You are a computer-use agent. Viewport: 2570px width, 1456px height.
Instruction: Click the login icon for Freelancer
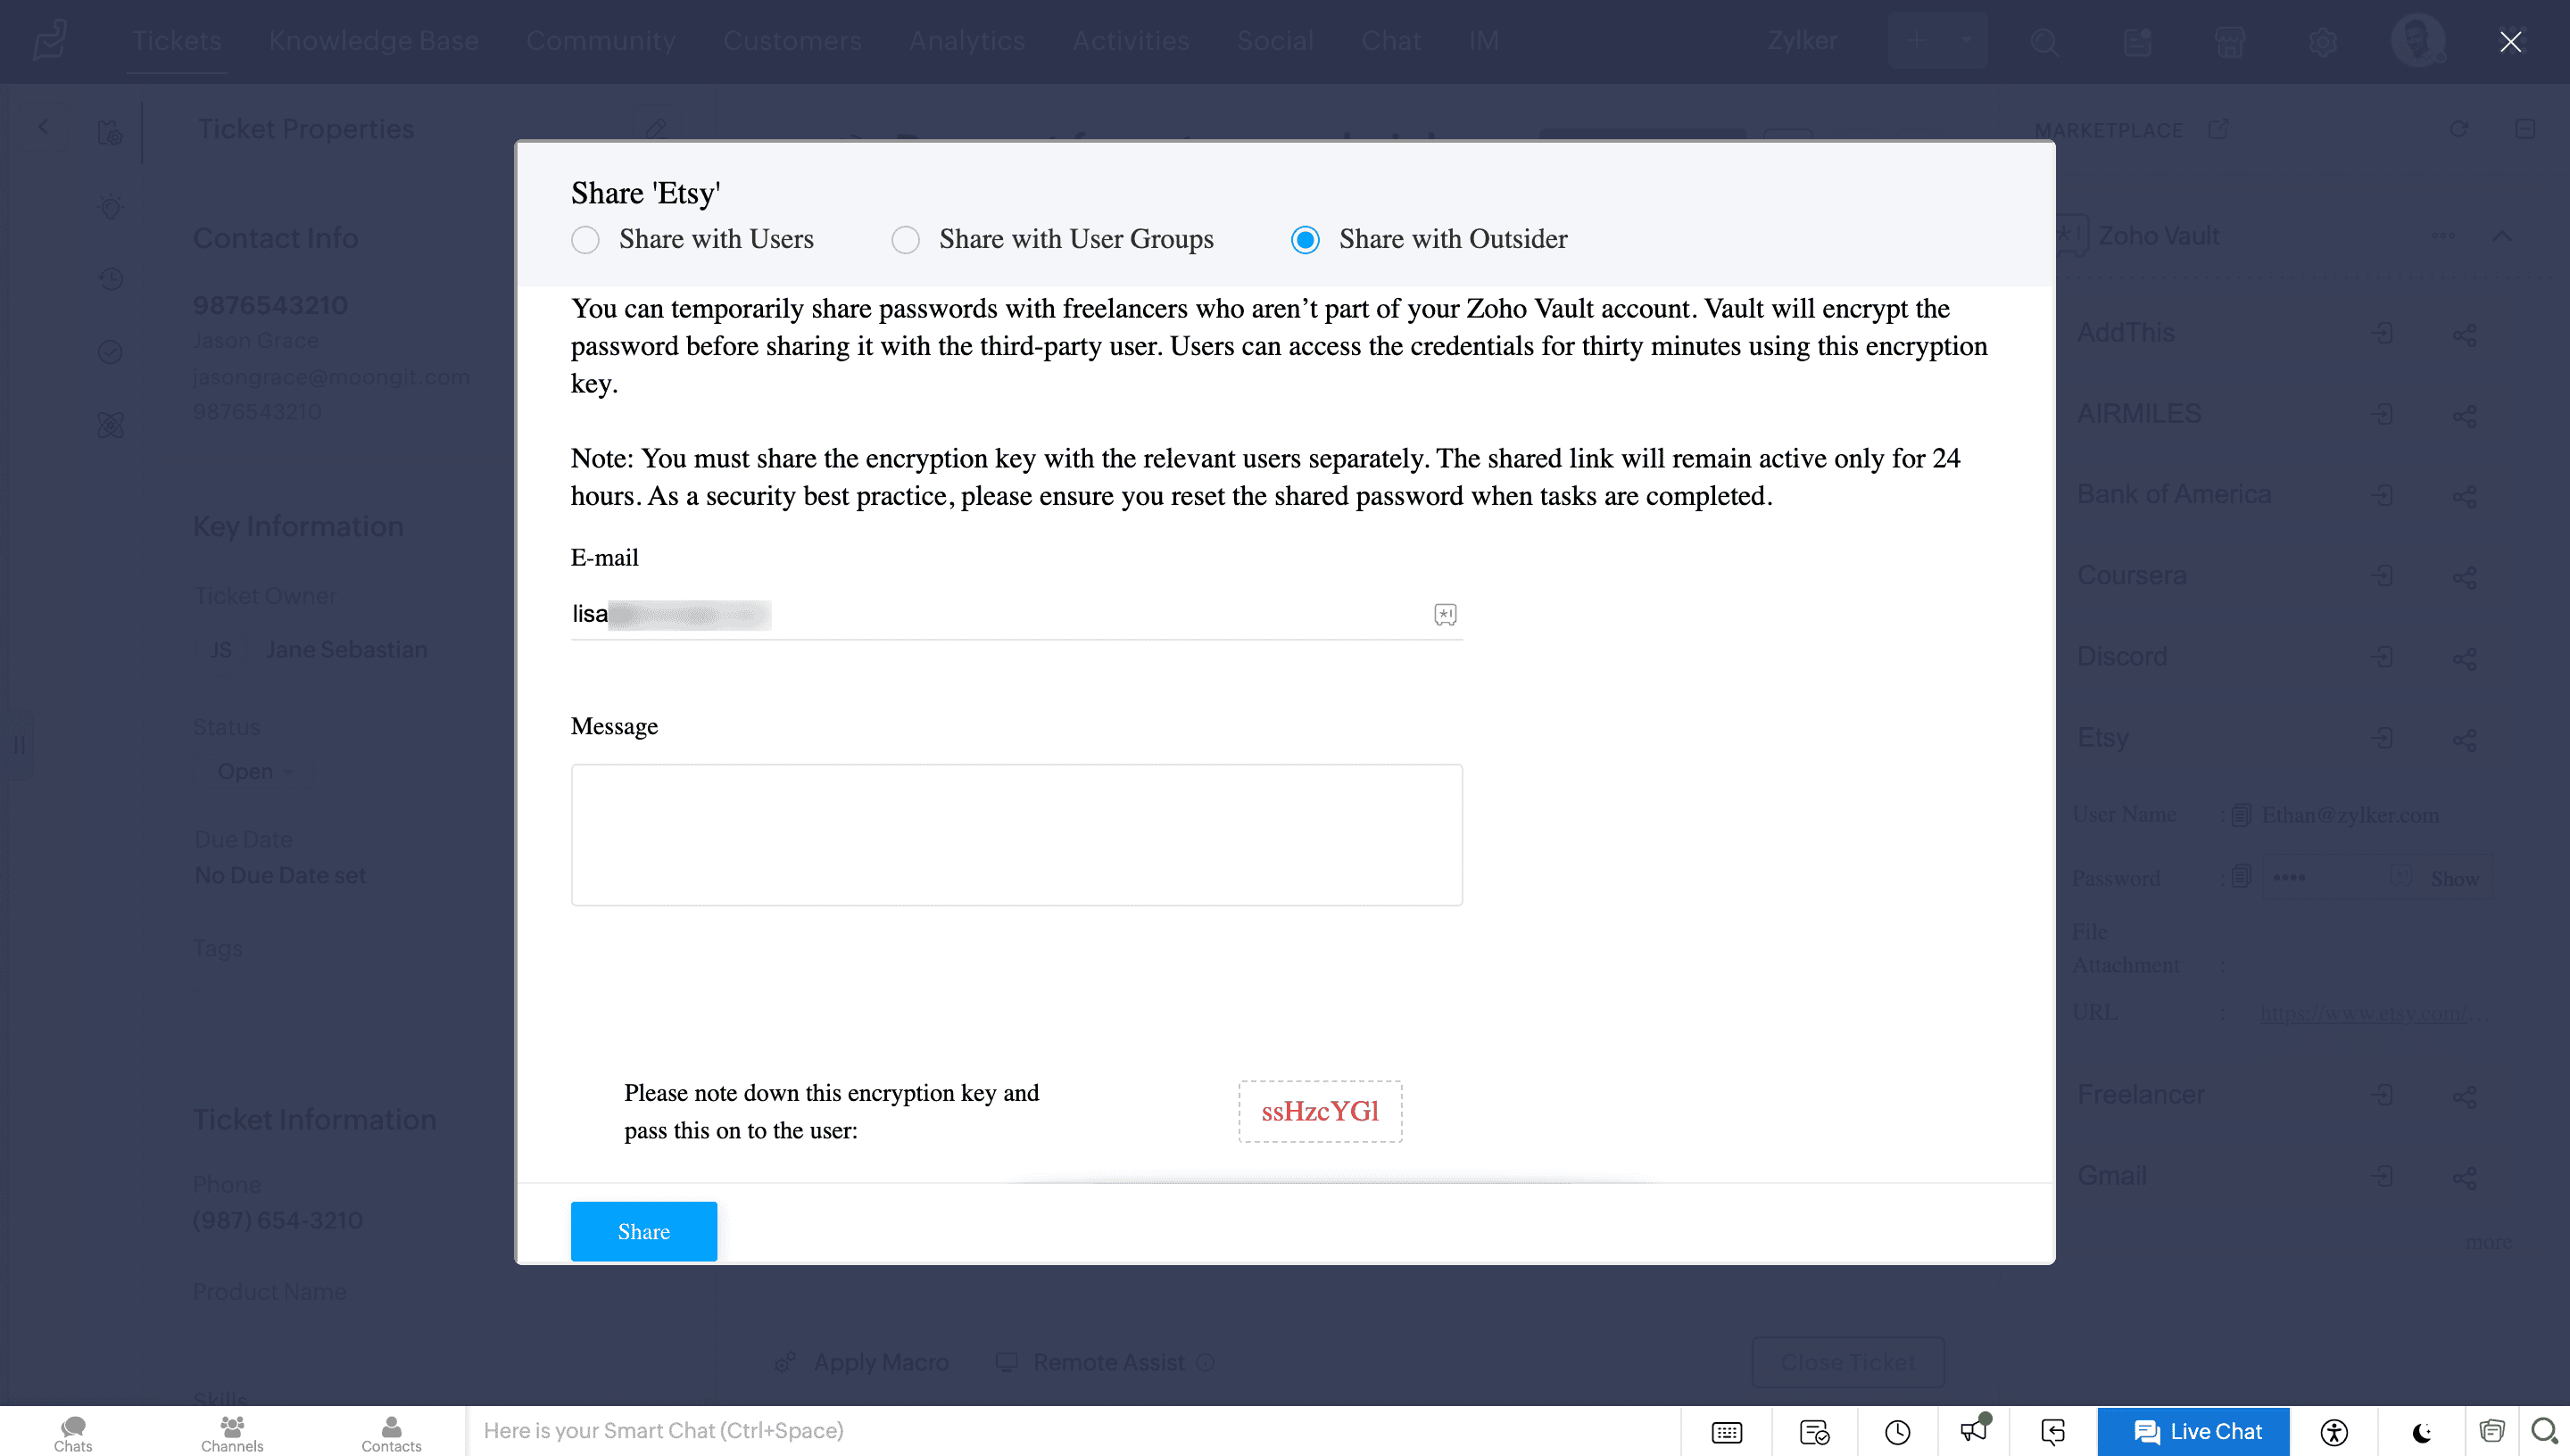tap(2383, 1095)
